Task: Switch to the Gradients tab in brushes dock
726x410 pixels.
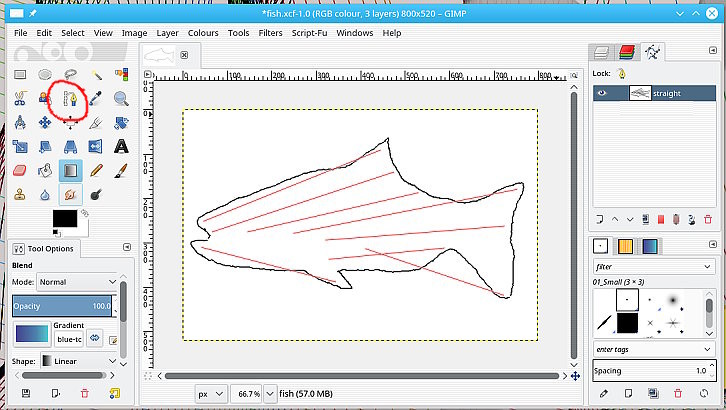Action: coord(650,246)
